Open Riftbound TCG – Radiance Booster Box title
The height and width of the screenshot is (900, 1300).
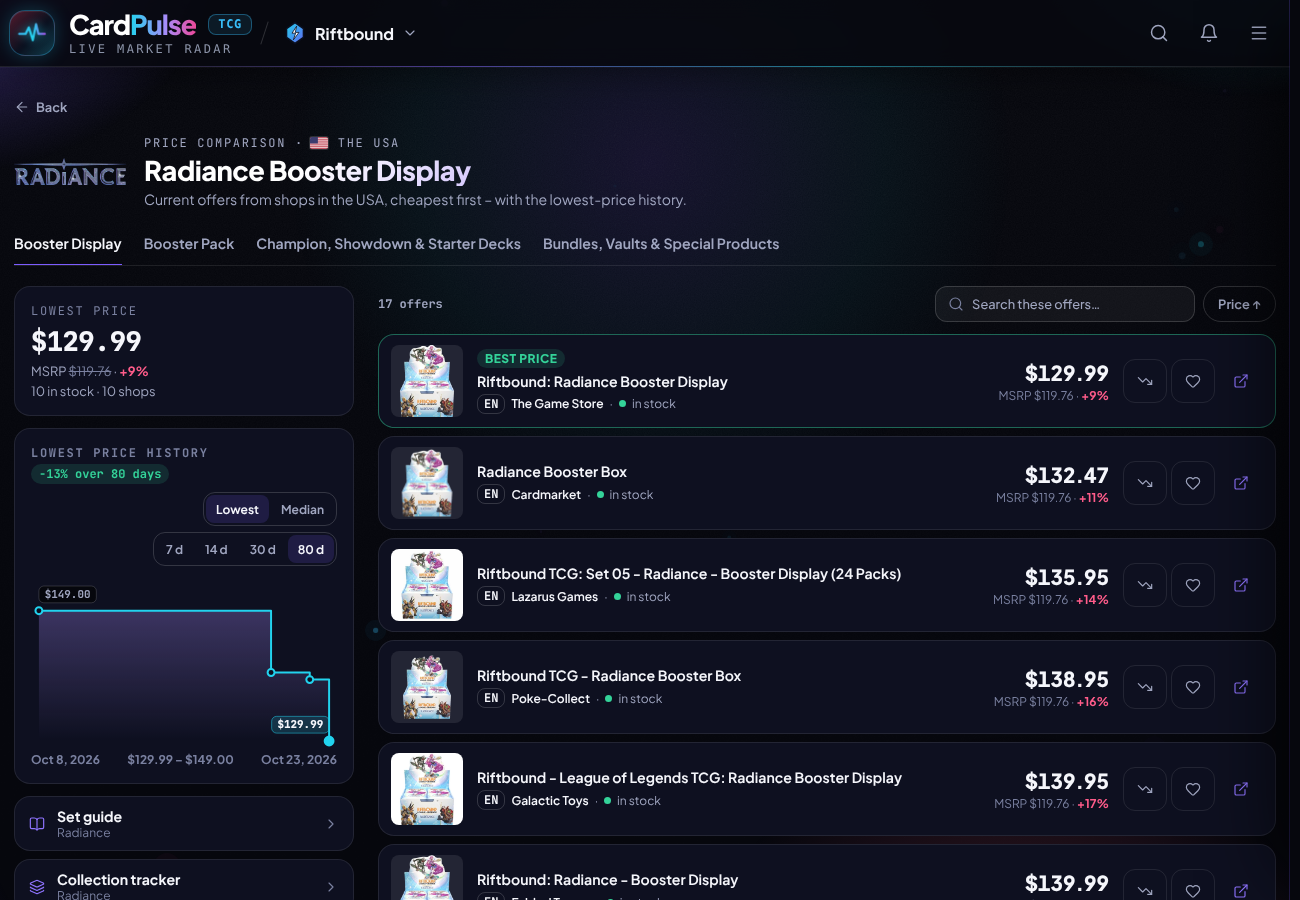(609, 676)
